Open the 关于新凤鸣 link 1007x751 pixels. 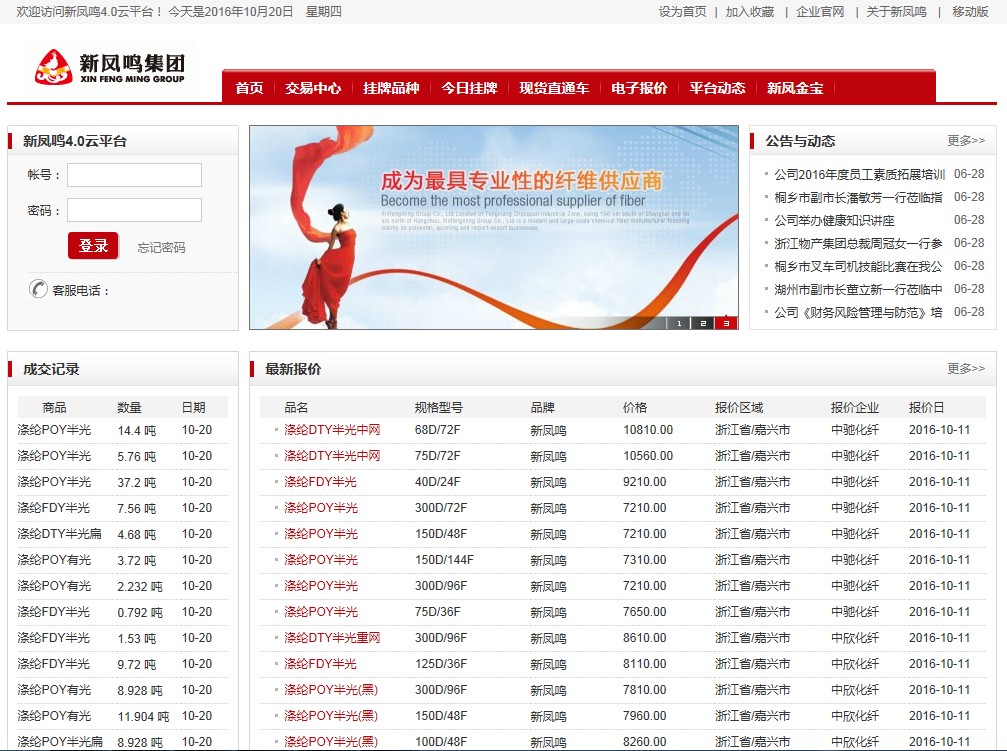point(897,12)
